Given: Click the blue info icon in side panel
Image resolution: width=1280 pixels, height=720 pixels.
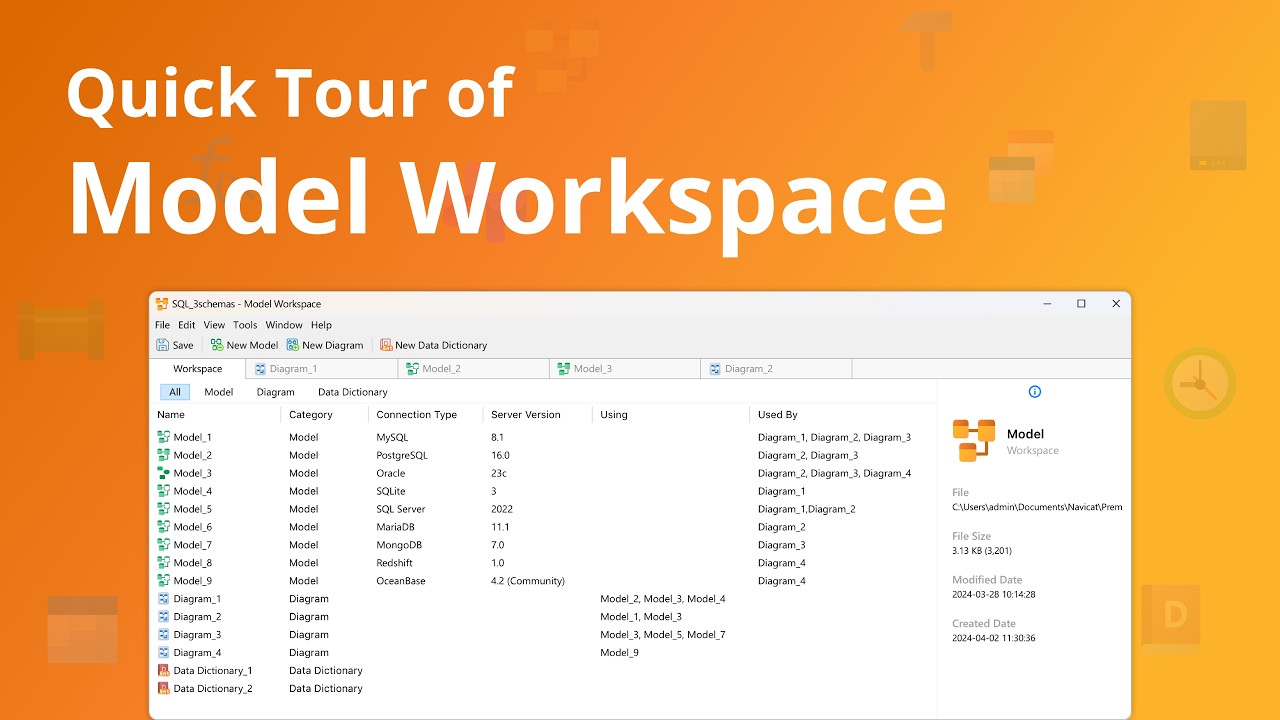Looking at the screenshot, I should pyautogui.click(x=1035, y=391).
